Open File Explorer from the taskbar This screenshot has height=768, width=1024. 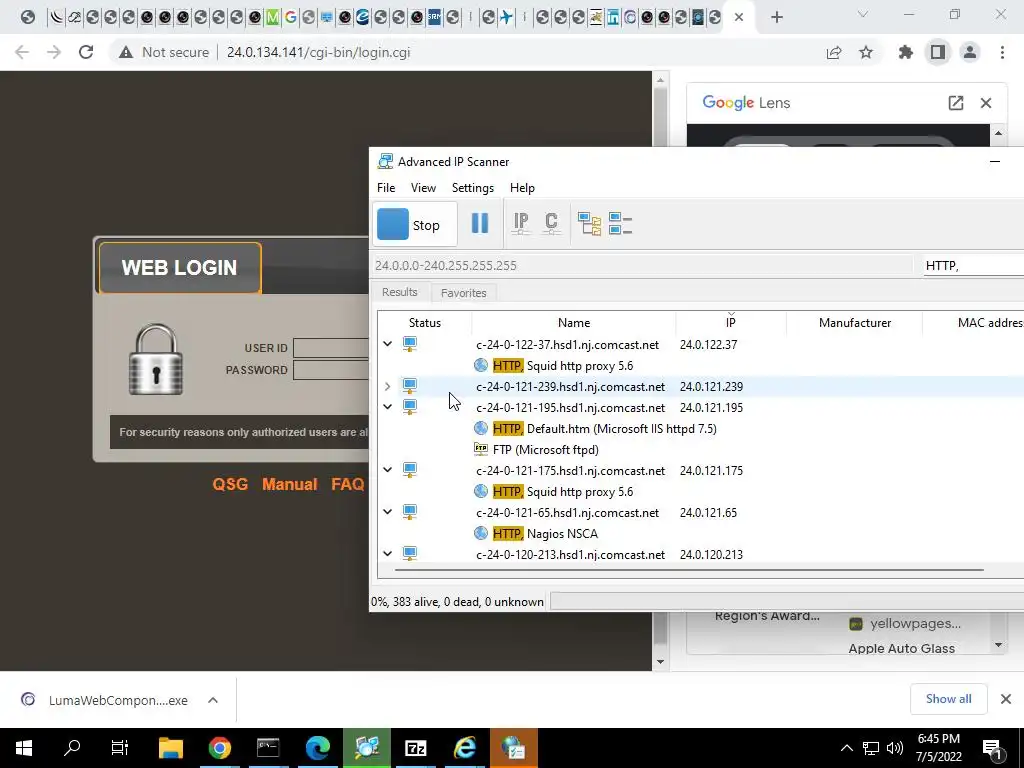coord(170,748)
